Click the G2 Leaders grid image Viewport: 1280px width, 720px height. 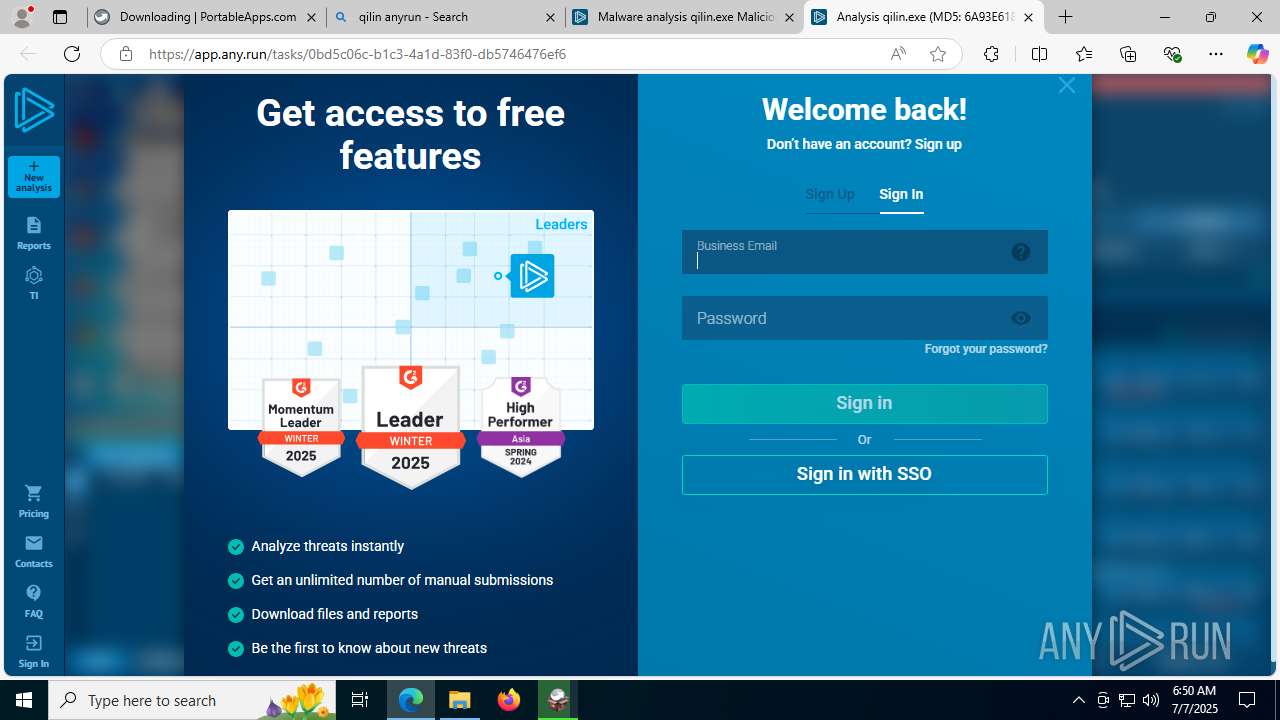[x=411, y=320]
